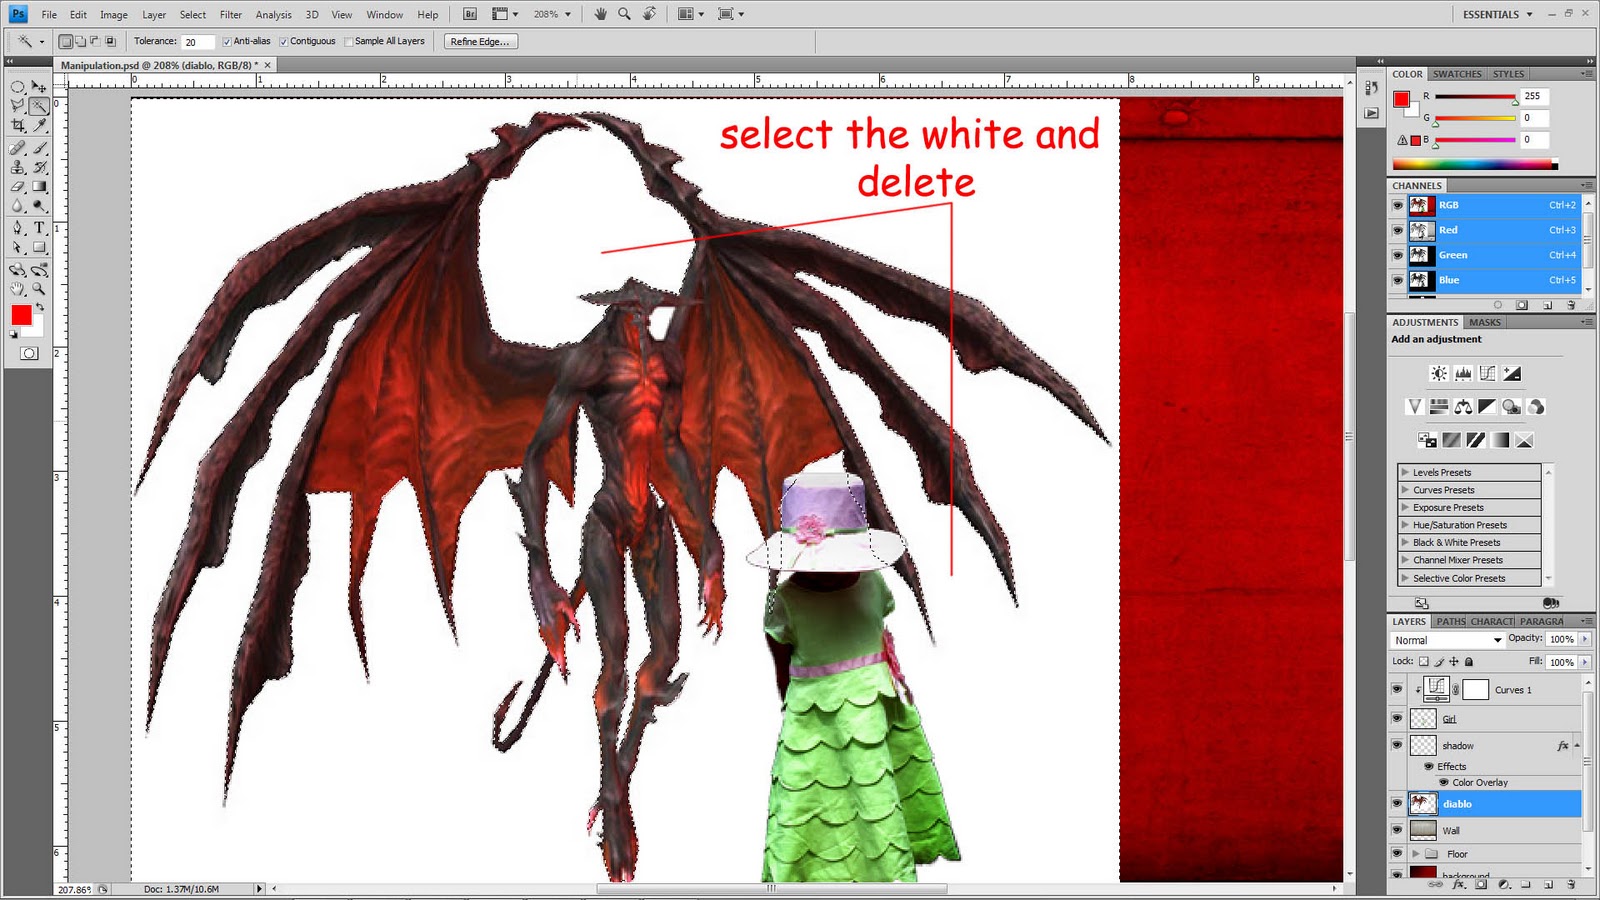Uncheck the Contiguous option
The height and width of the screenshot is (900, 1600).
(x=284, y=42)
